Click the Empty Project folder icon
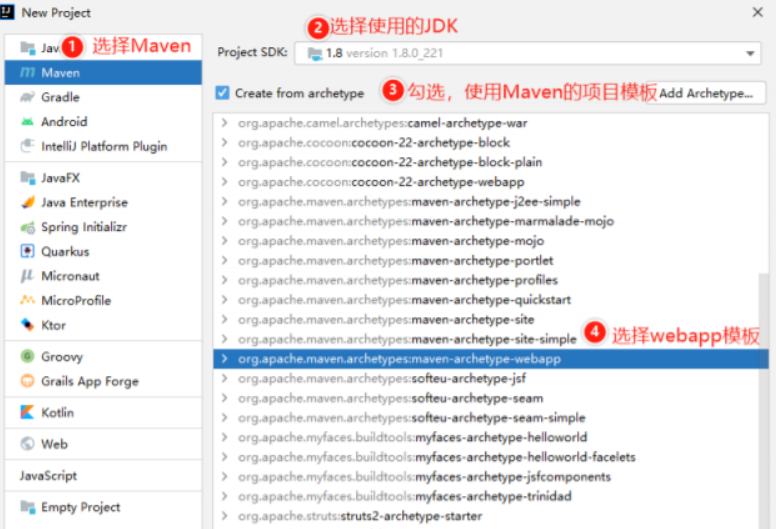Image resolution: width=776 pixels, height=529 pixels. pyautogui.click(x=28, y=507)
